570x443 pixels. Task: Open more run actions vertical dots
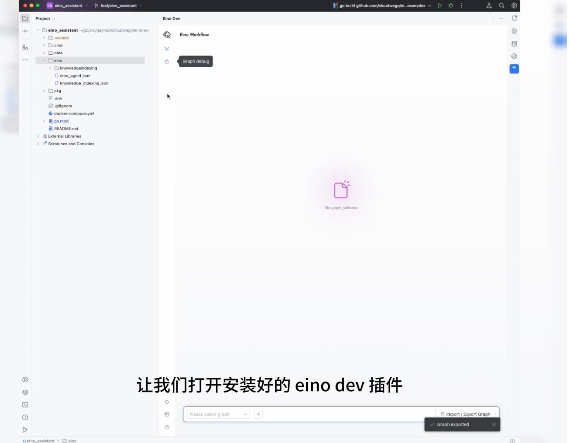pos(462,5)
